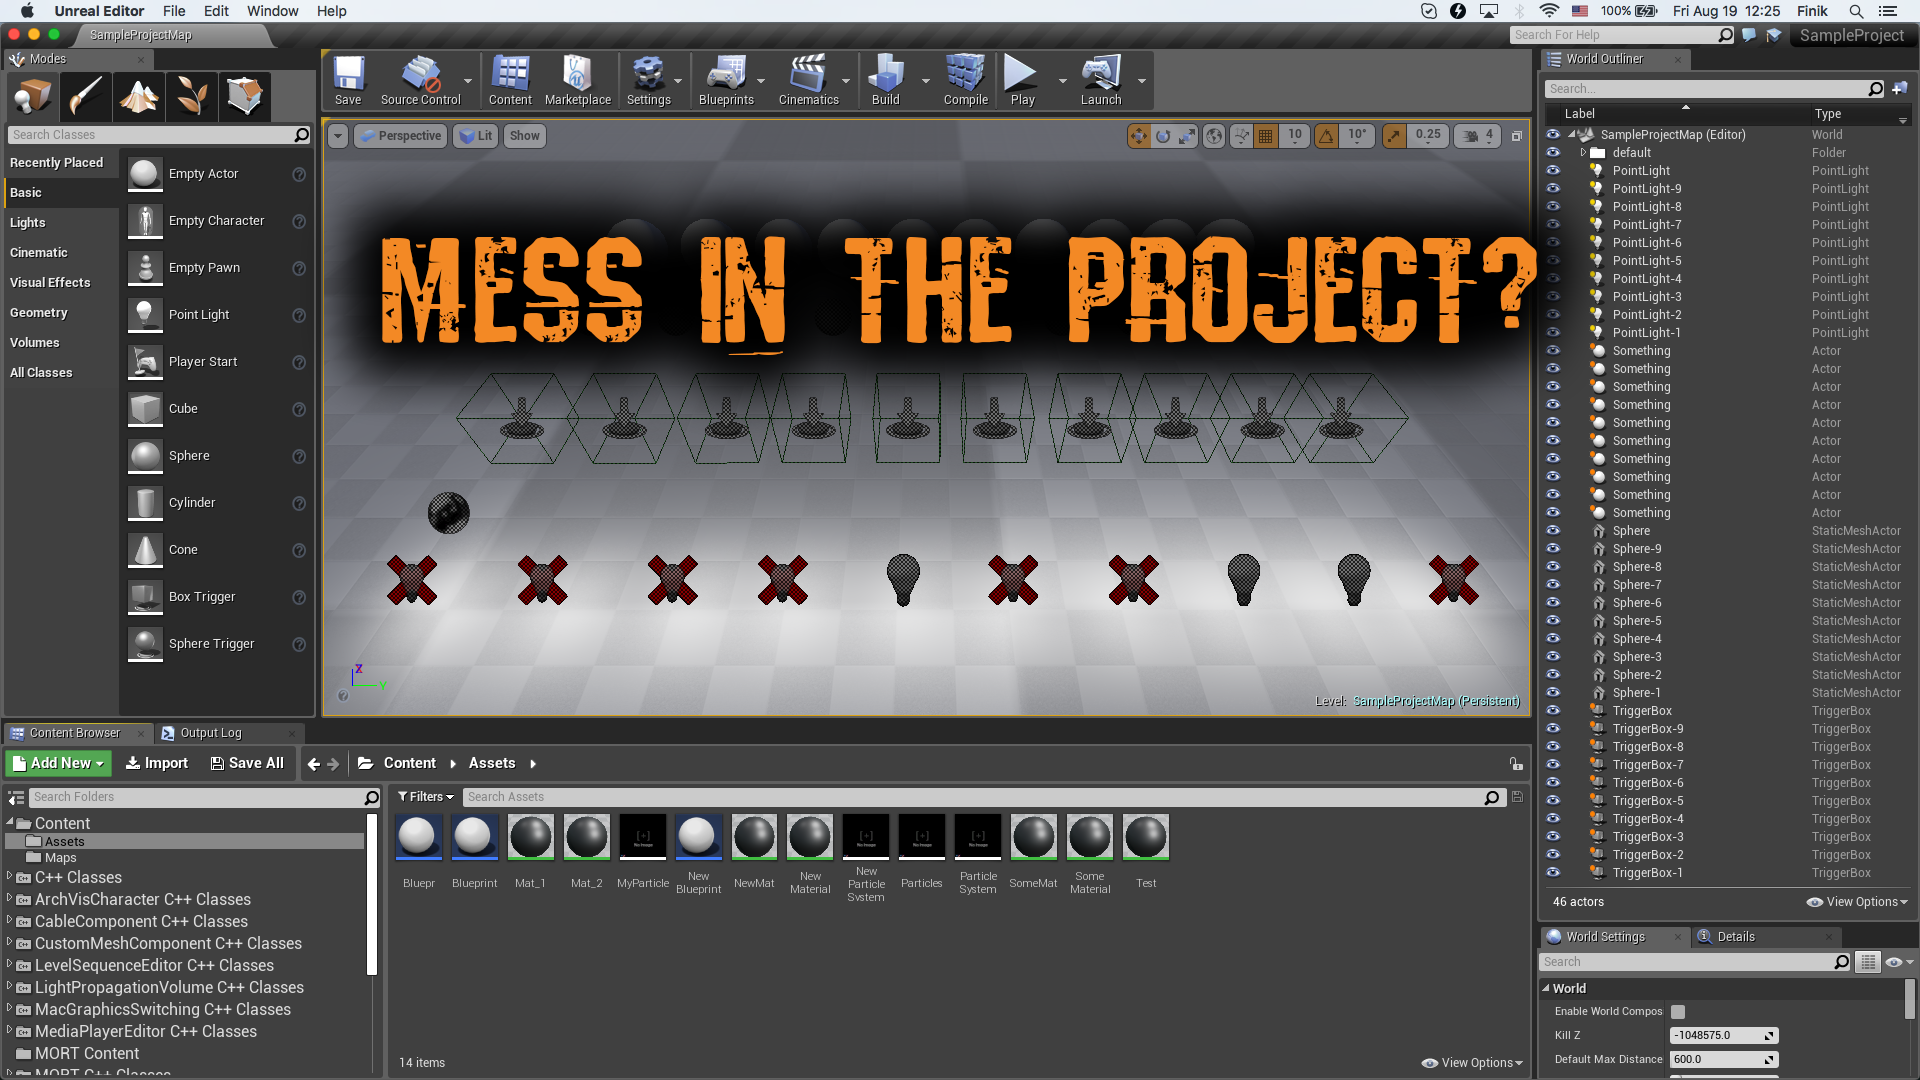Switch to the Details tab
Image resolution: width=1920 pixels, height=1080 pixels.
click(x=1735, y=937)
